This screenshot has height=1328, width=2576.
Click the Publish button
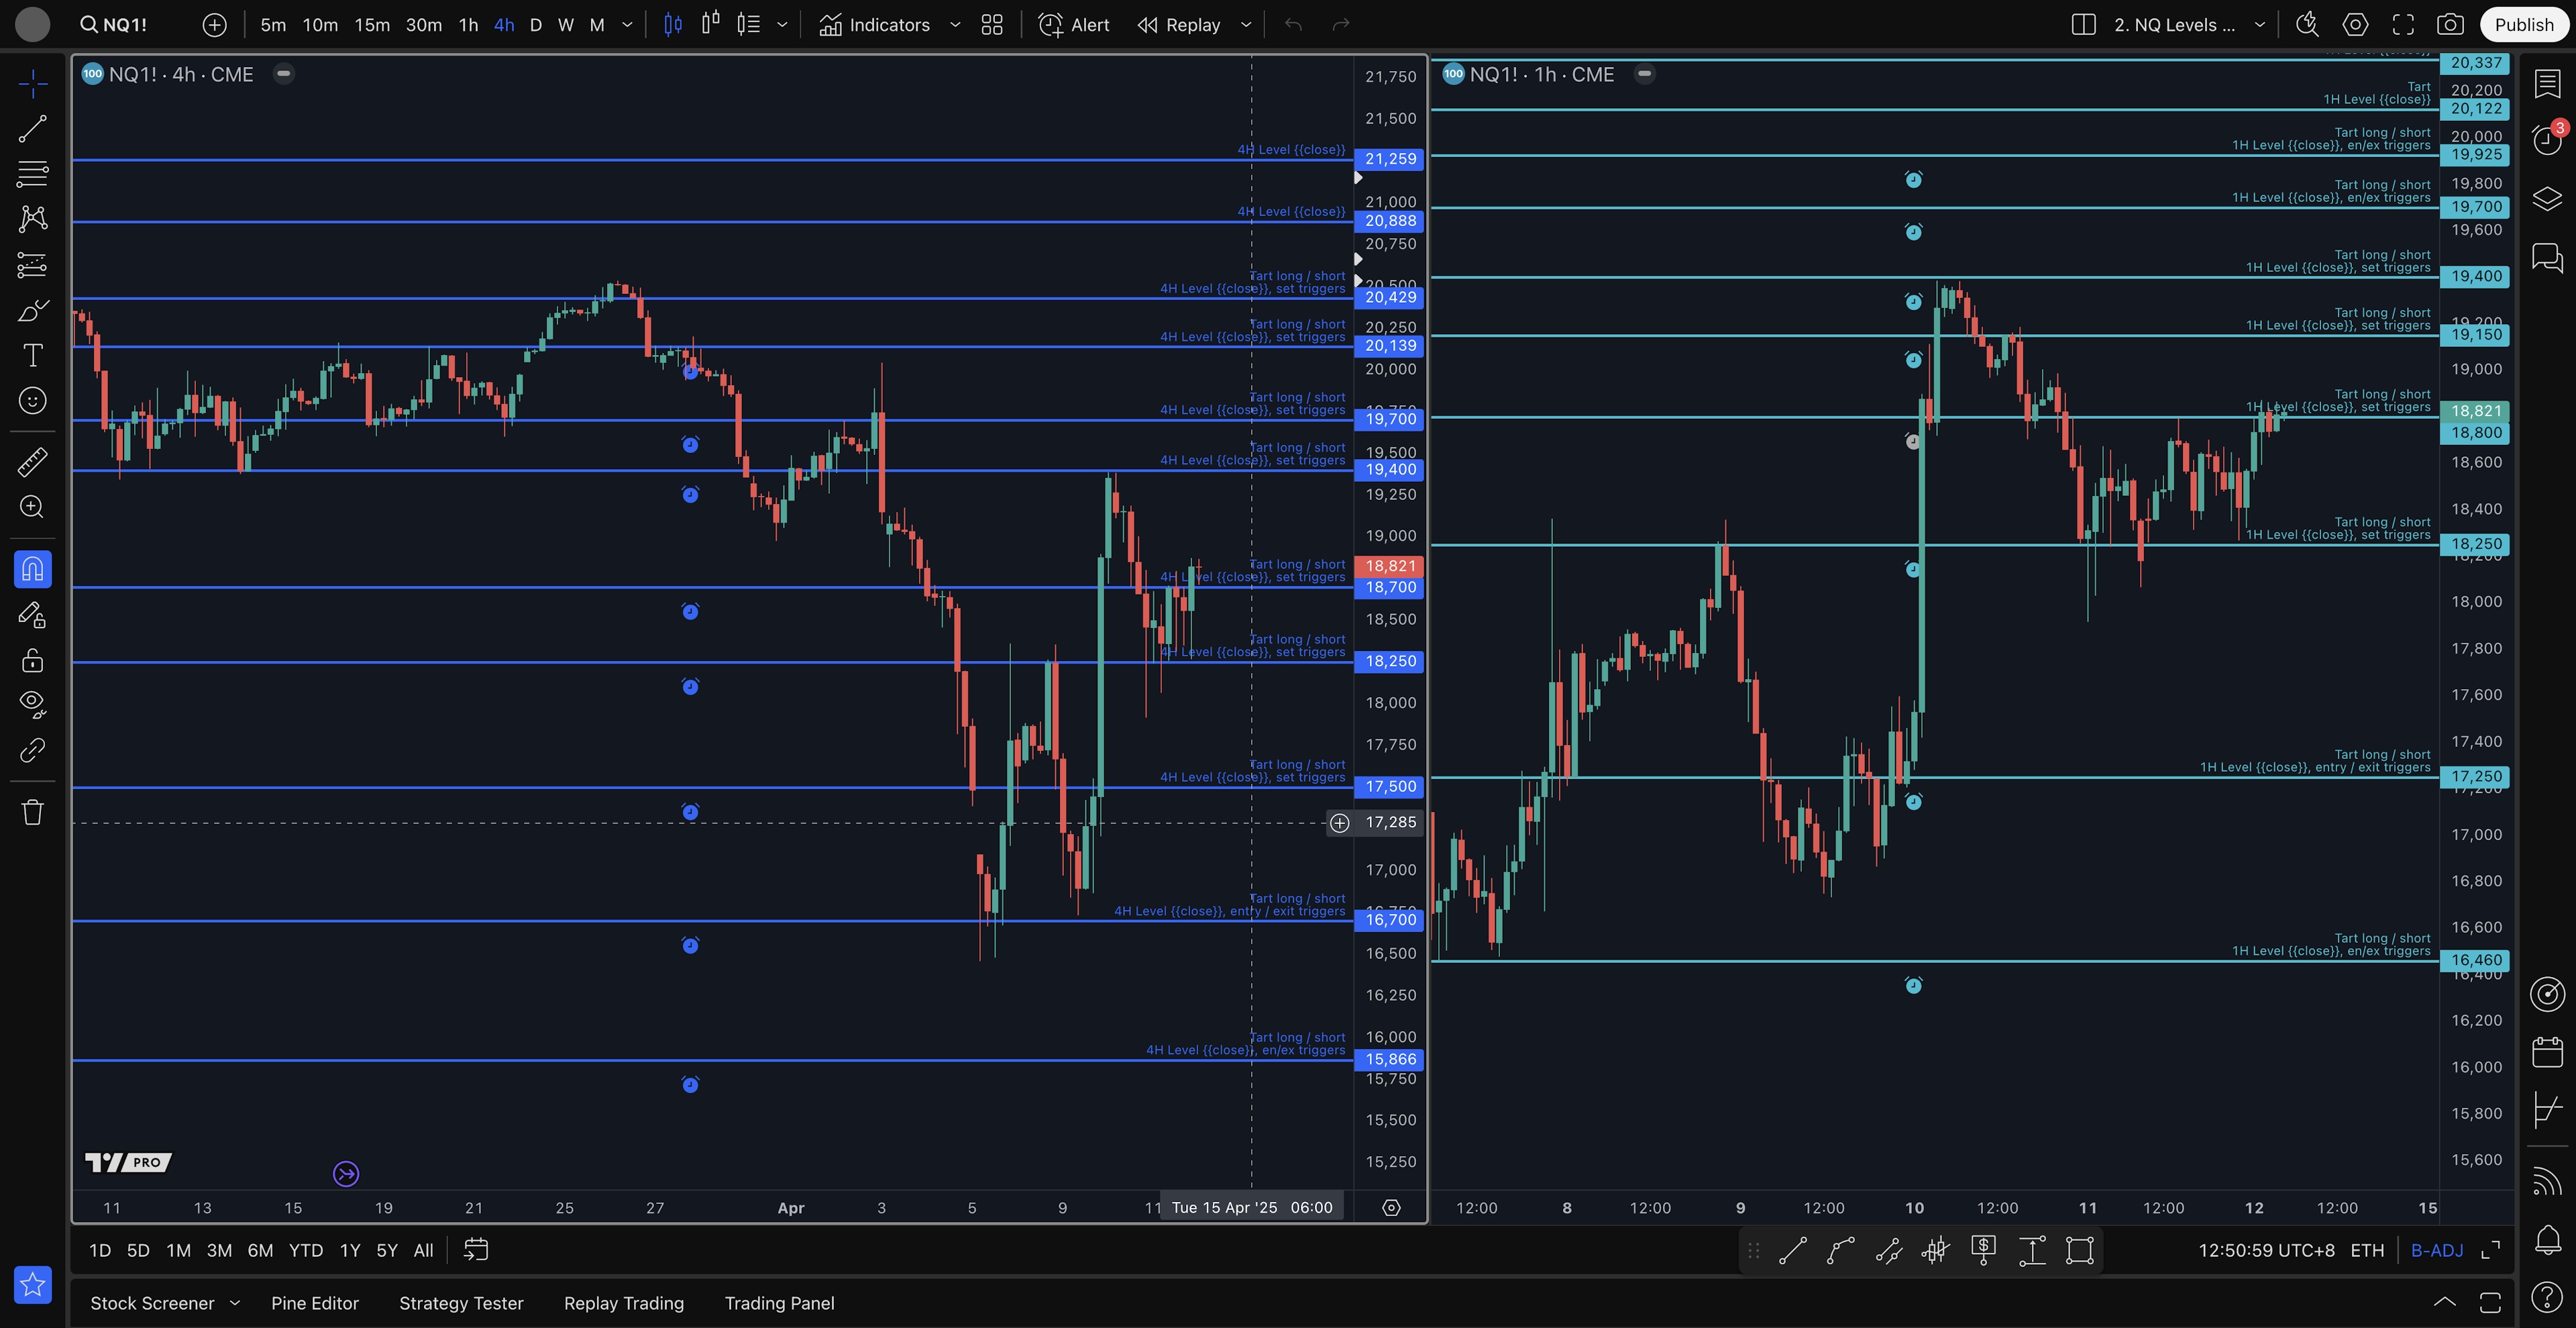coord(2523,25)
